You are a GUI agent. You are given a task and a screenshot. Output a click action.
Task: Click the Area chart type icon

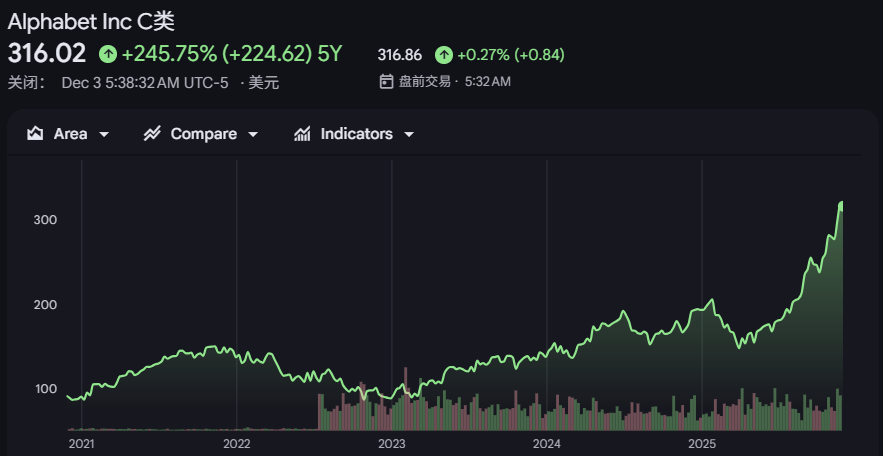point(35,134)
